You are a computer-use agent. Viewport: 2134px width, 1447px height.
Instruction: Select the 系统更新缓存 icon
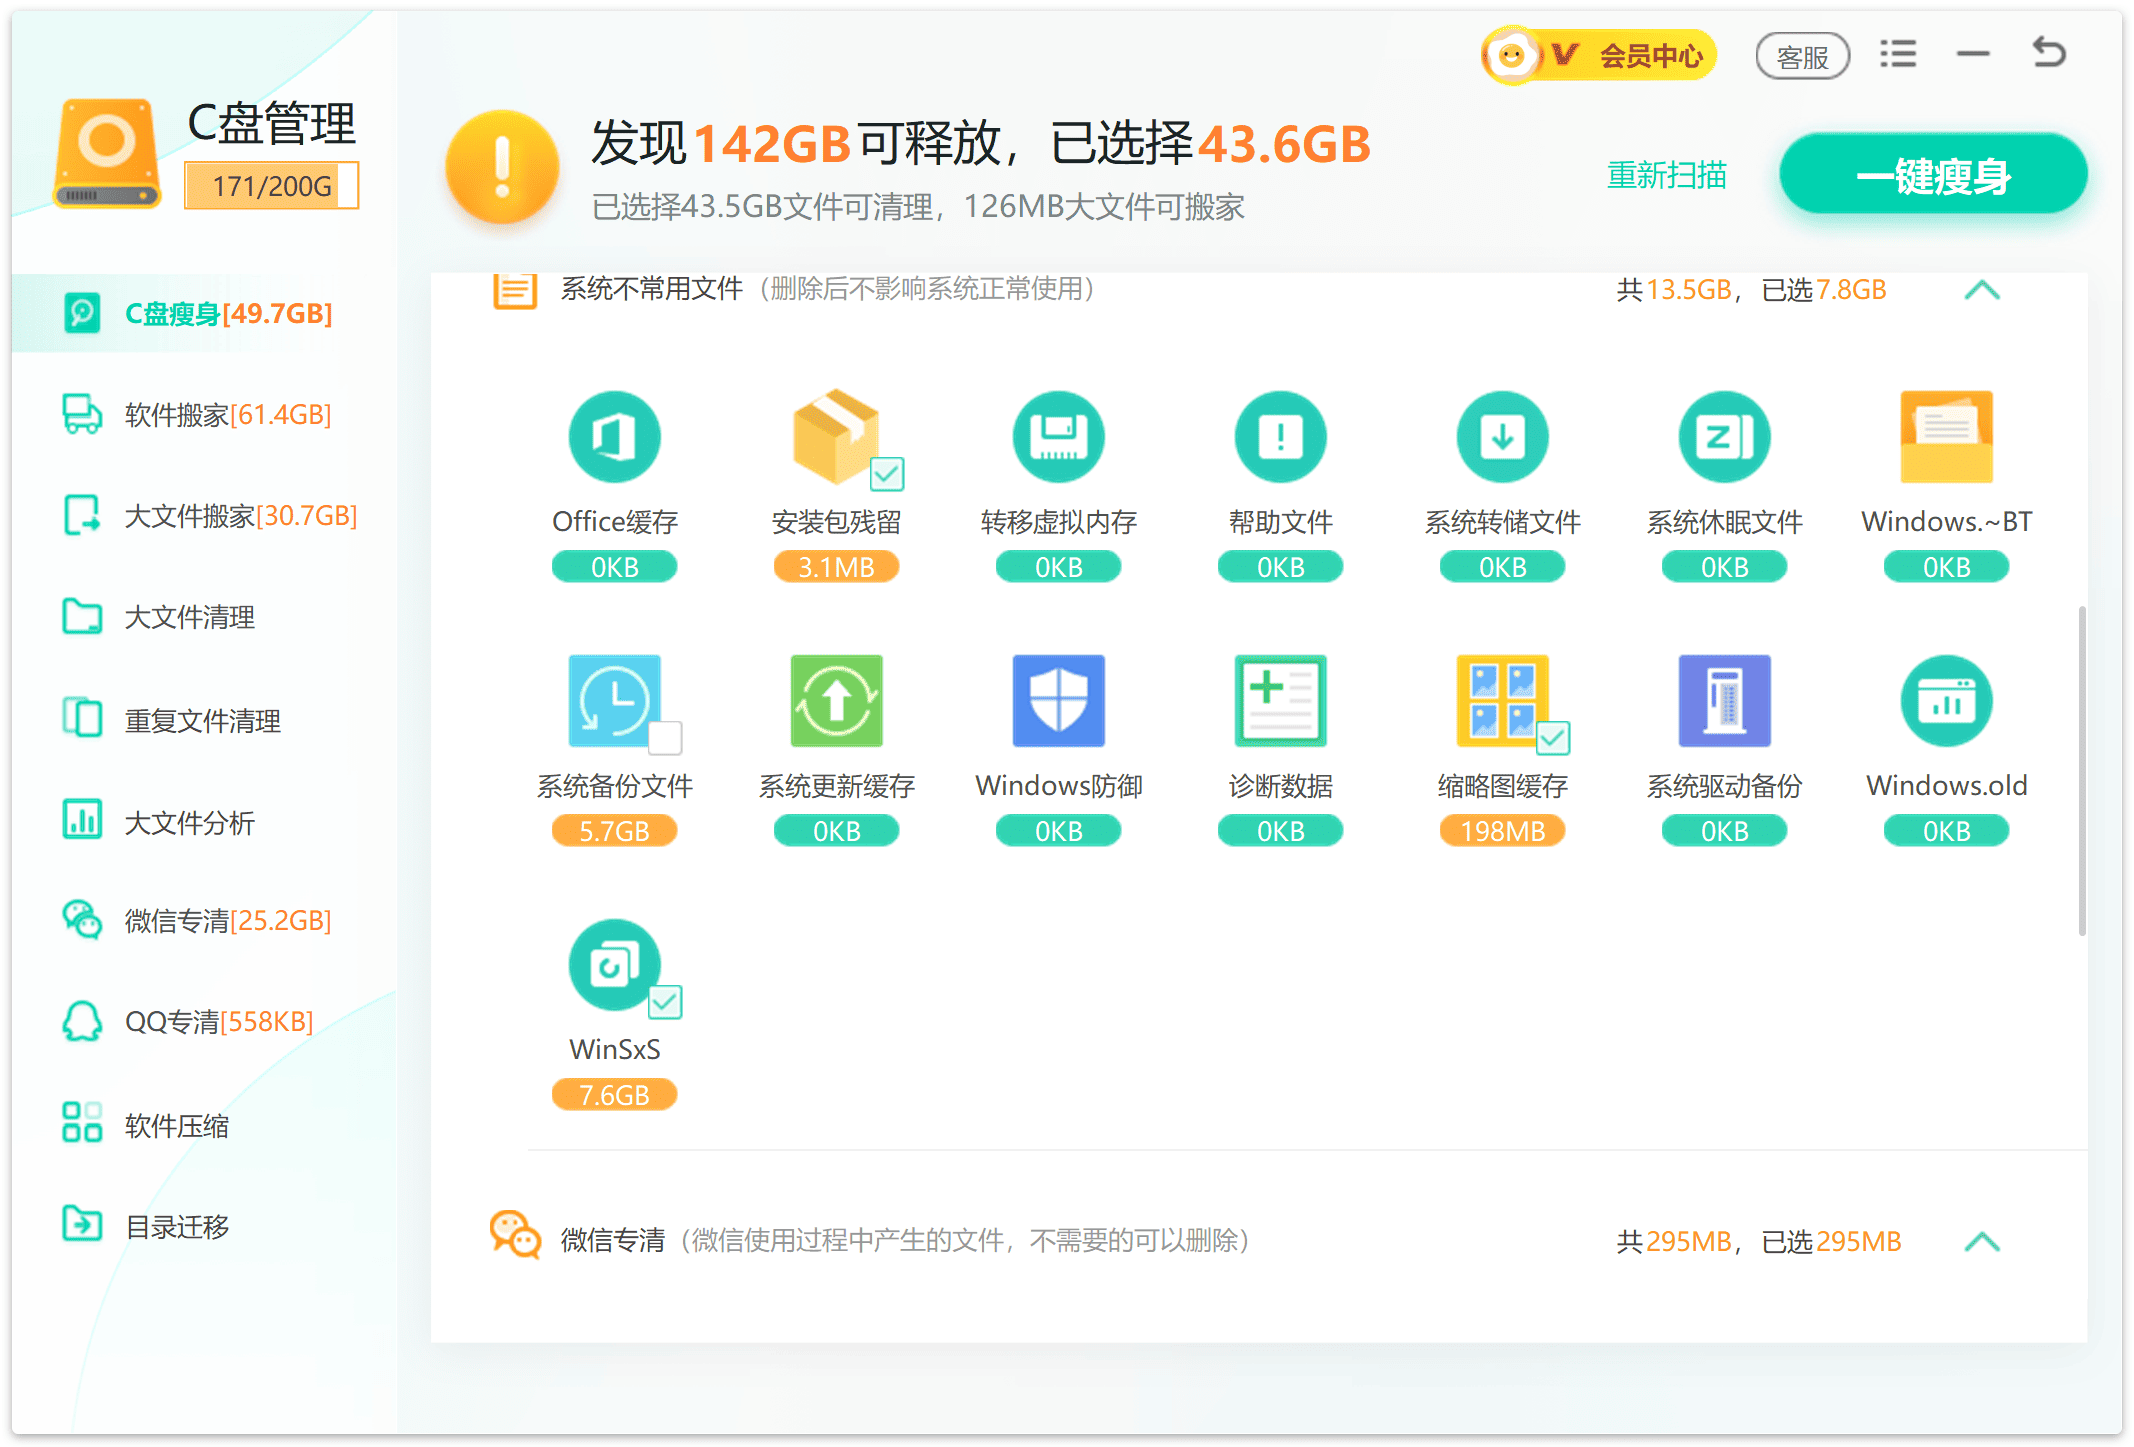(836, 700)
